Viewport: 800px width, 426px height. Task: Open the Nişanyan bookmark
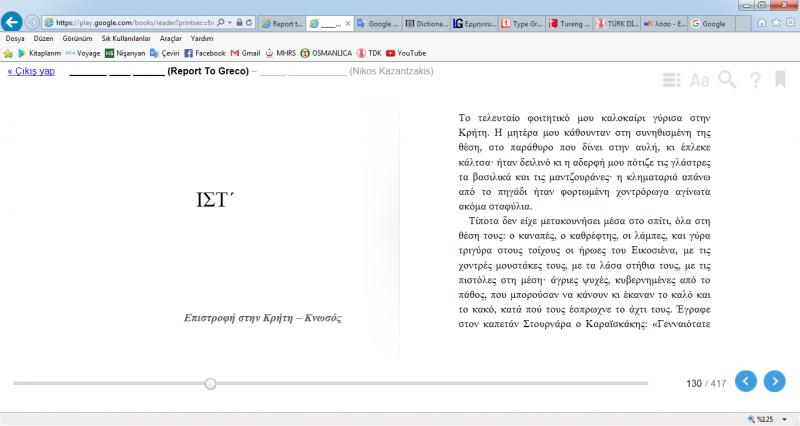coord(125,53)
